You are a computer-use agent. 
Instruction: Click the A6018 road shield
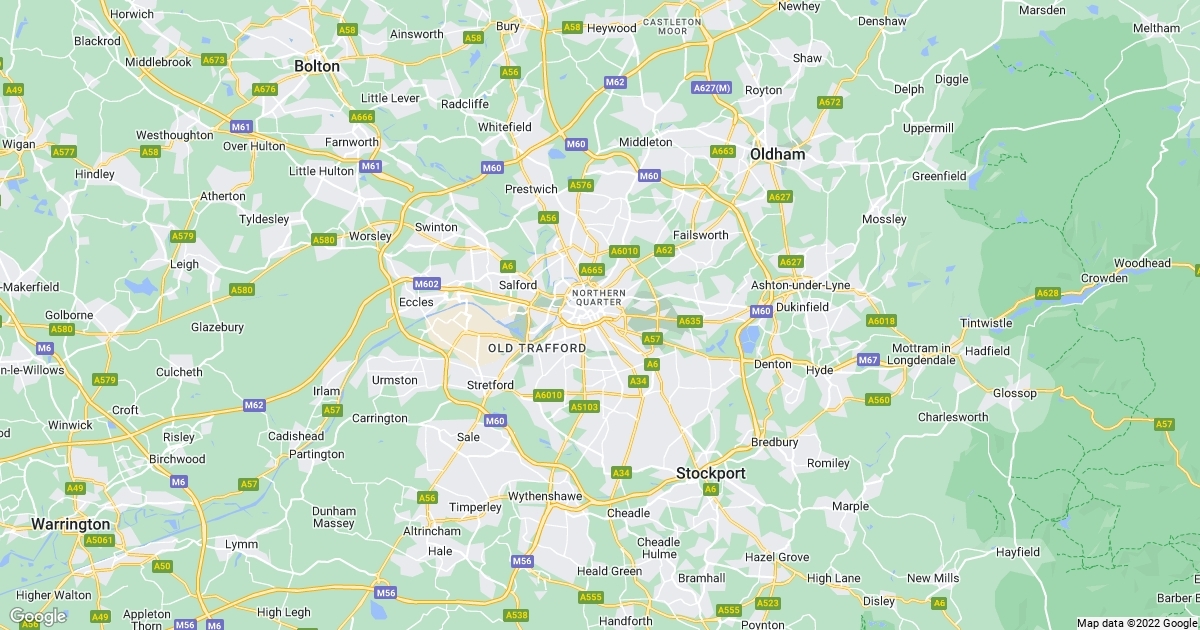(881, 321)
